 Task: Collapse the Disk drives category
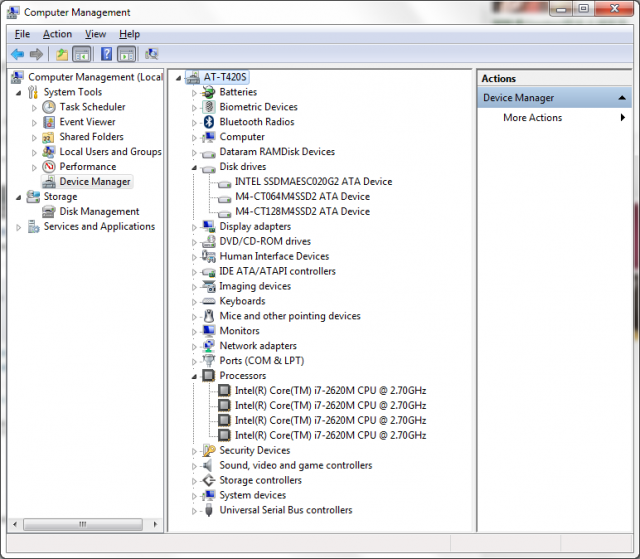pyautogui.click(x=194, y=168)
